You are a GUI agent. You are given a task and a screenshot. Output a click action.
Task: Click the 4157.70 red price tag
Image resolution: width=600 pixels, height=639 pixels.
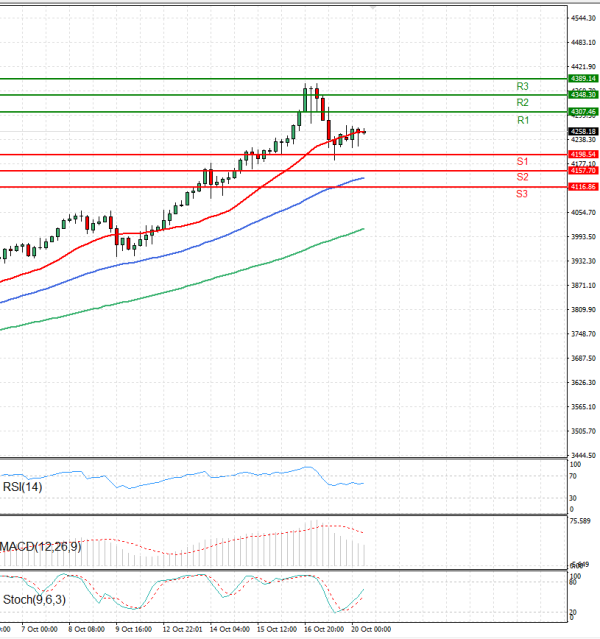pyautogui.click(x=583, y=171)
